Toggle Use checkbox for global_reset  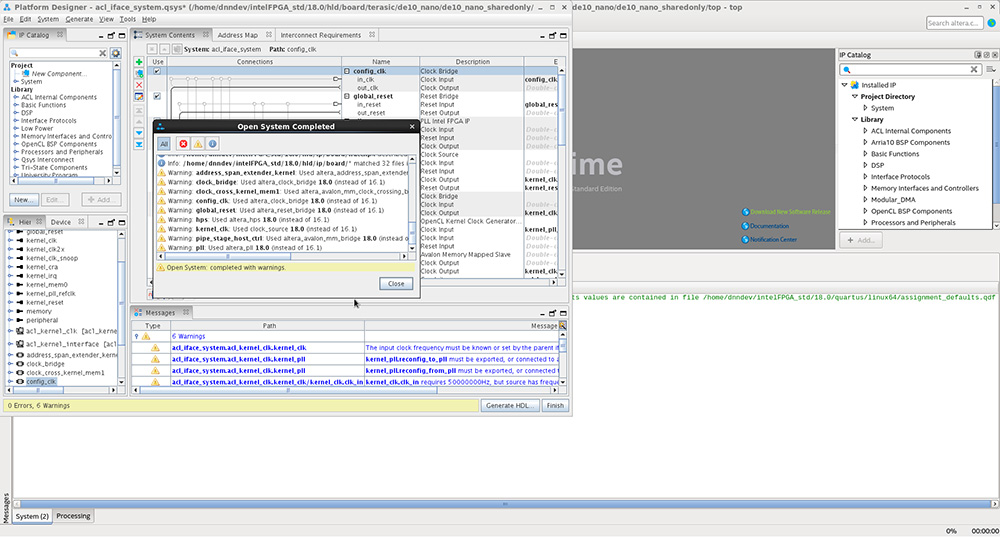157,96
